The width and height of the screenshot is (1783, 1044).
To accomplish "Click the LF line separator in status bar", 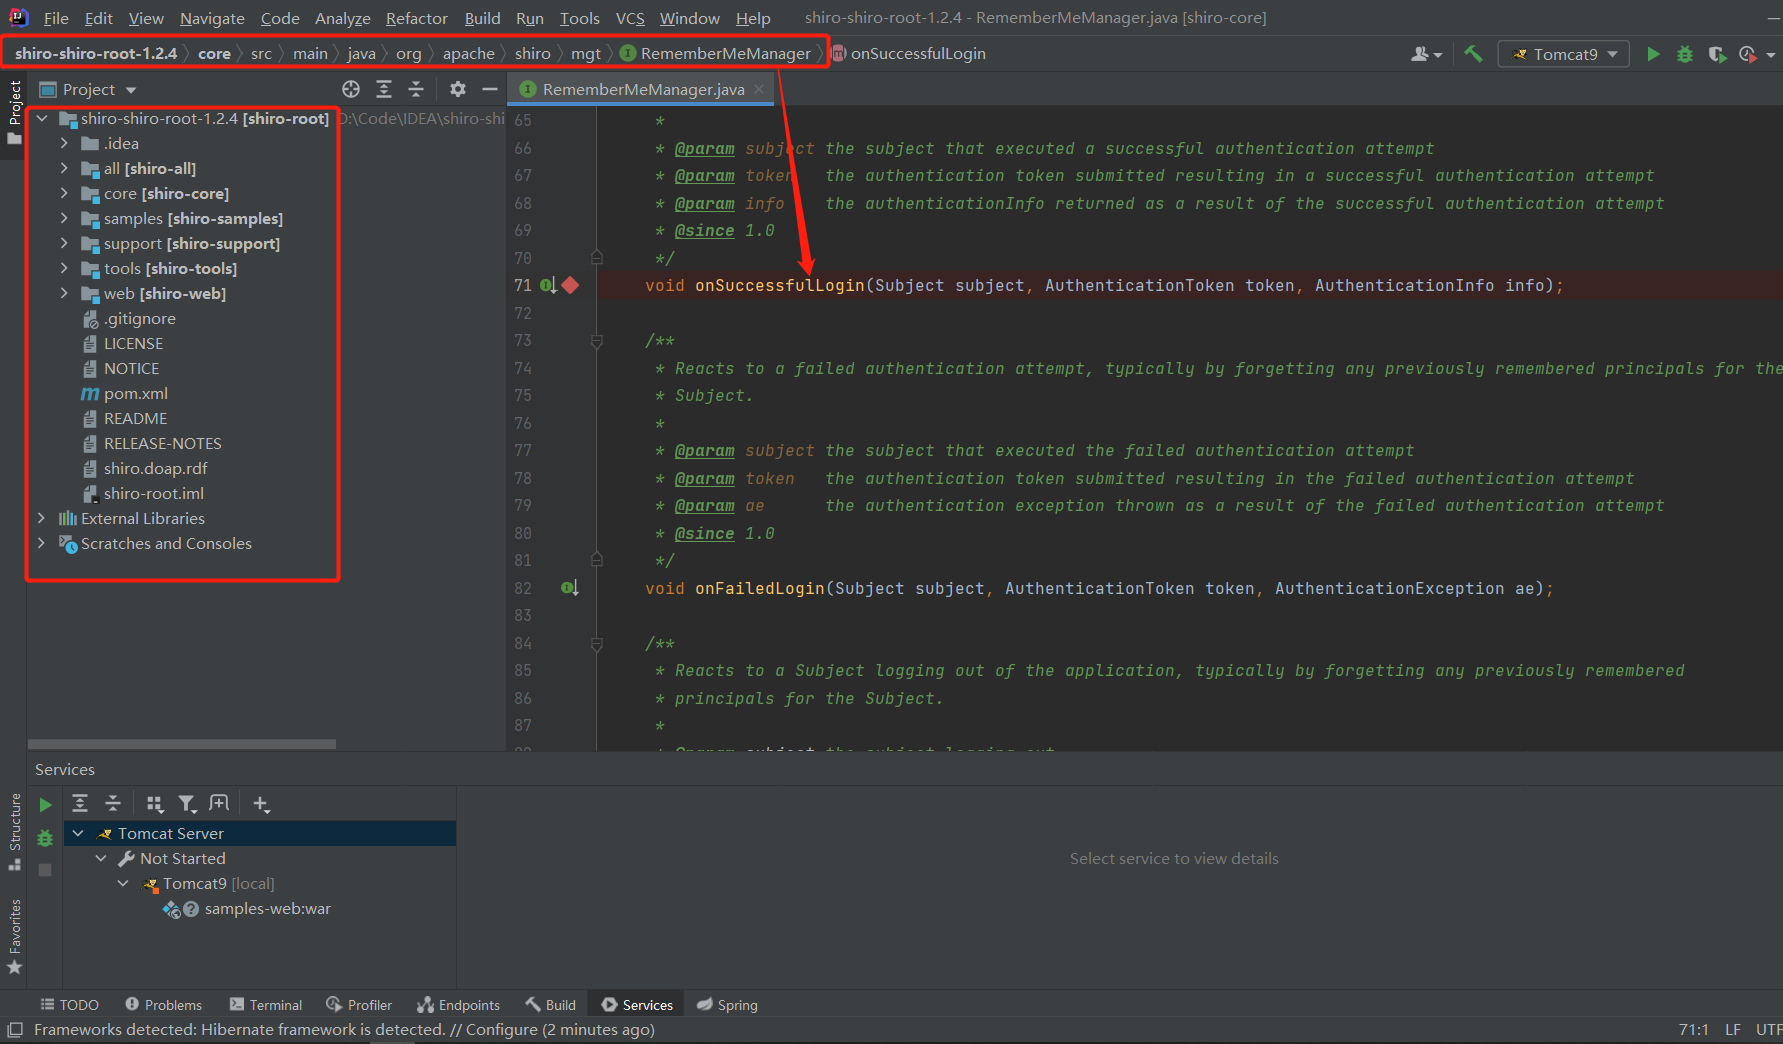I will 1733,1029.
